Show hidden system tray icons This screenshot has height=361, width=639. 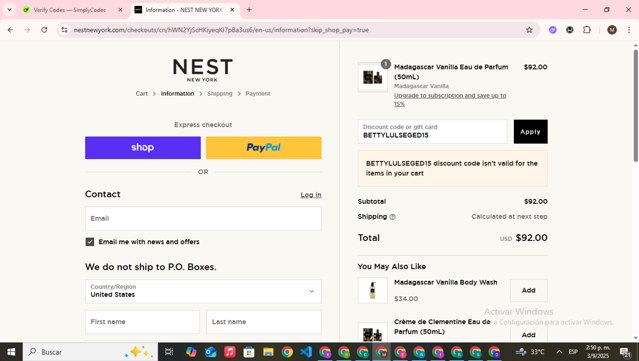pos(559,352)
